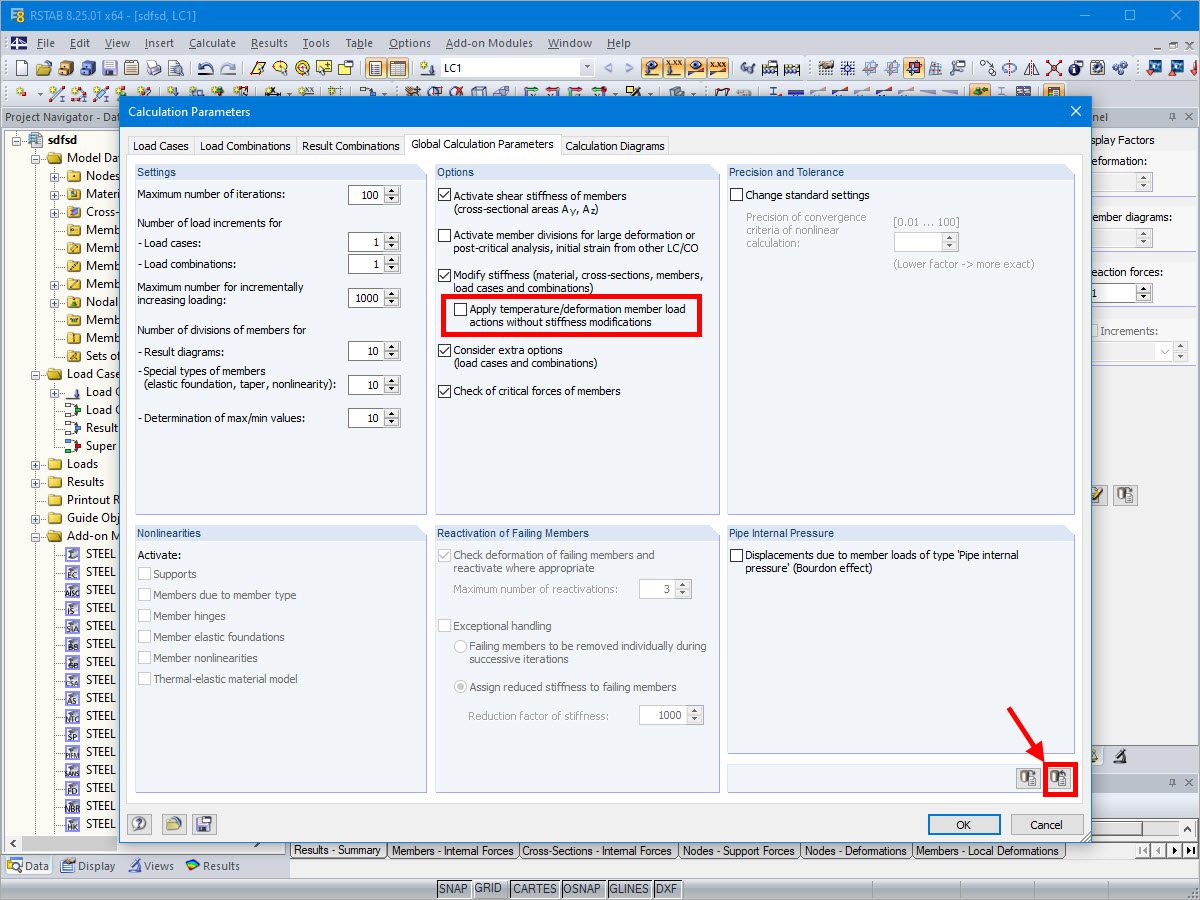
Task: Increase Maximum number of iterations with the stepper
Action: coord(392,191)
